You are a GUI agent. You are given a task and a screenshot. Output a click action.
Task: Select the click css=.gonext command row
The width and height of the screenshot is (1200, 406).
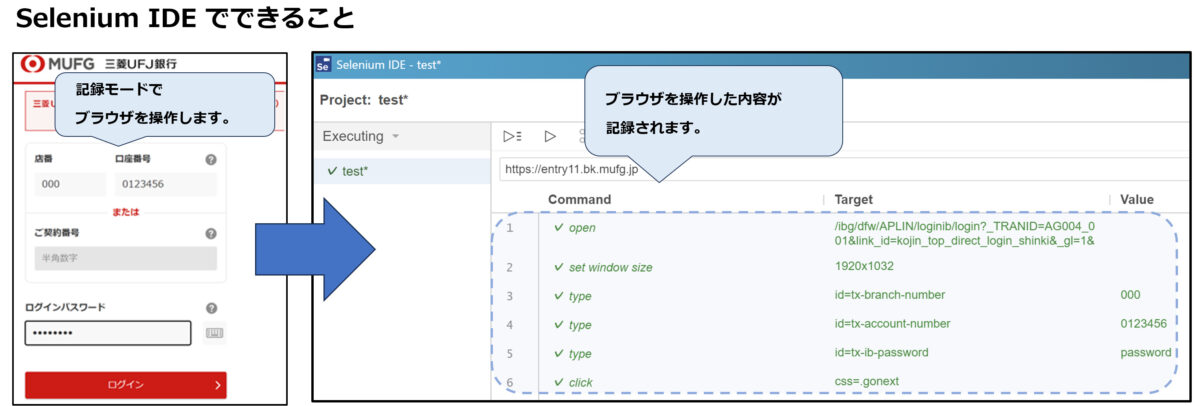(x=700, y=382)
